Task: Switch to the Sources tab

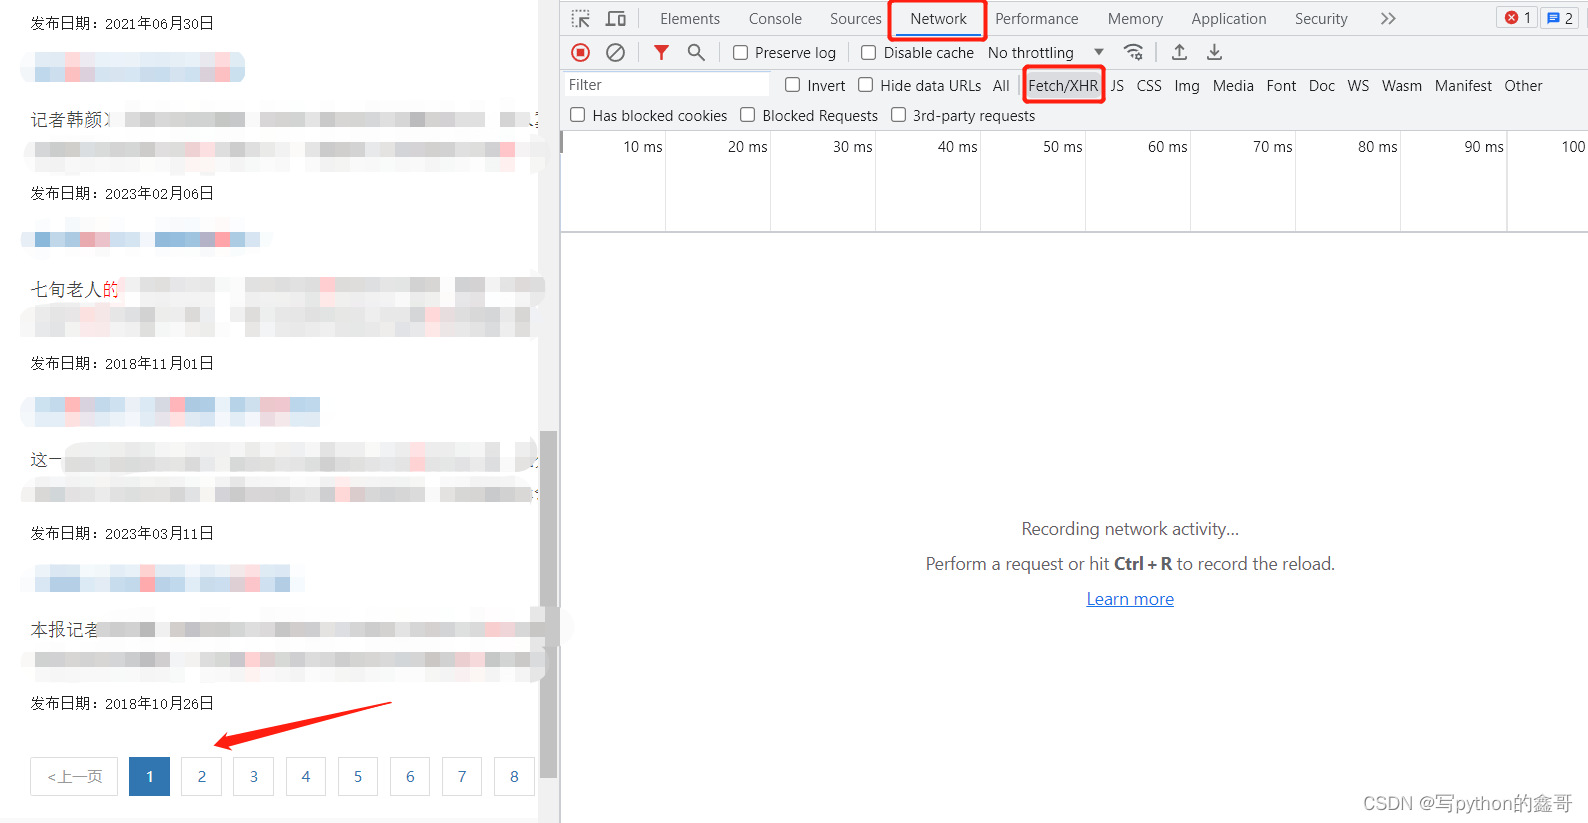Action: (856, 19)
